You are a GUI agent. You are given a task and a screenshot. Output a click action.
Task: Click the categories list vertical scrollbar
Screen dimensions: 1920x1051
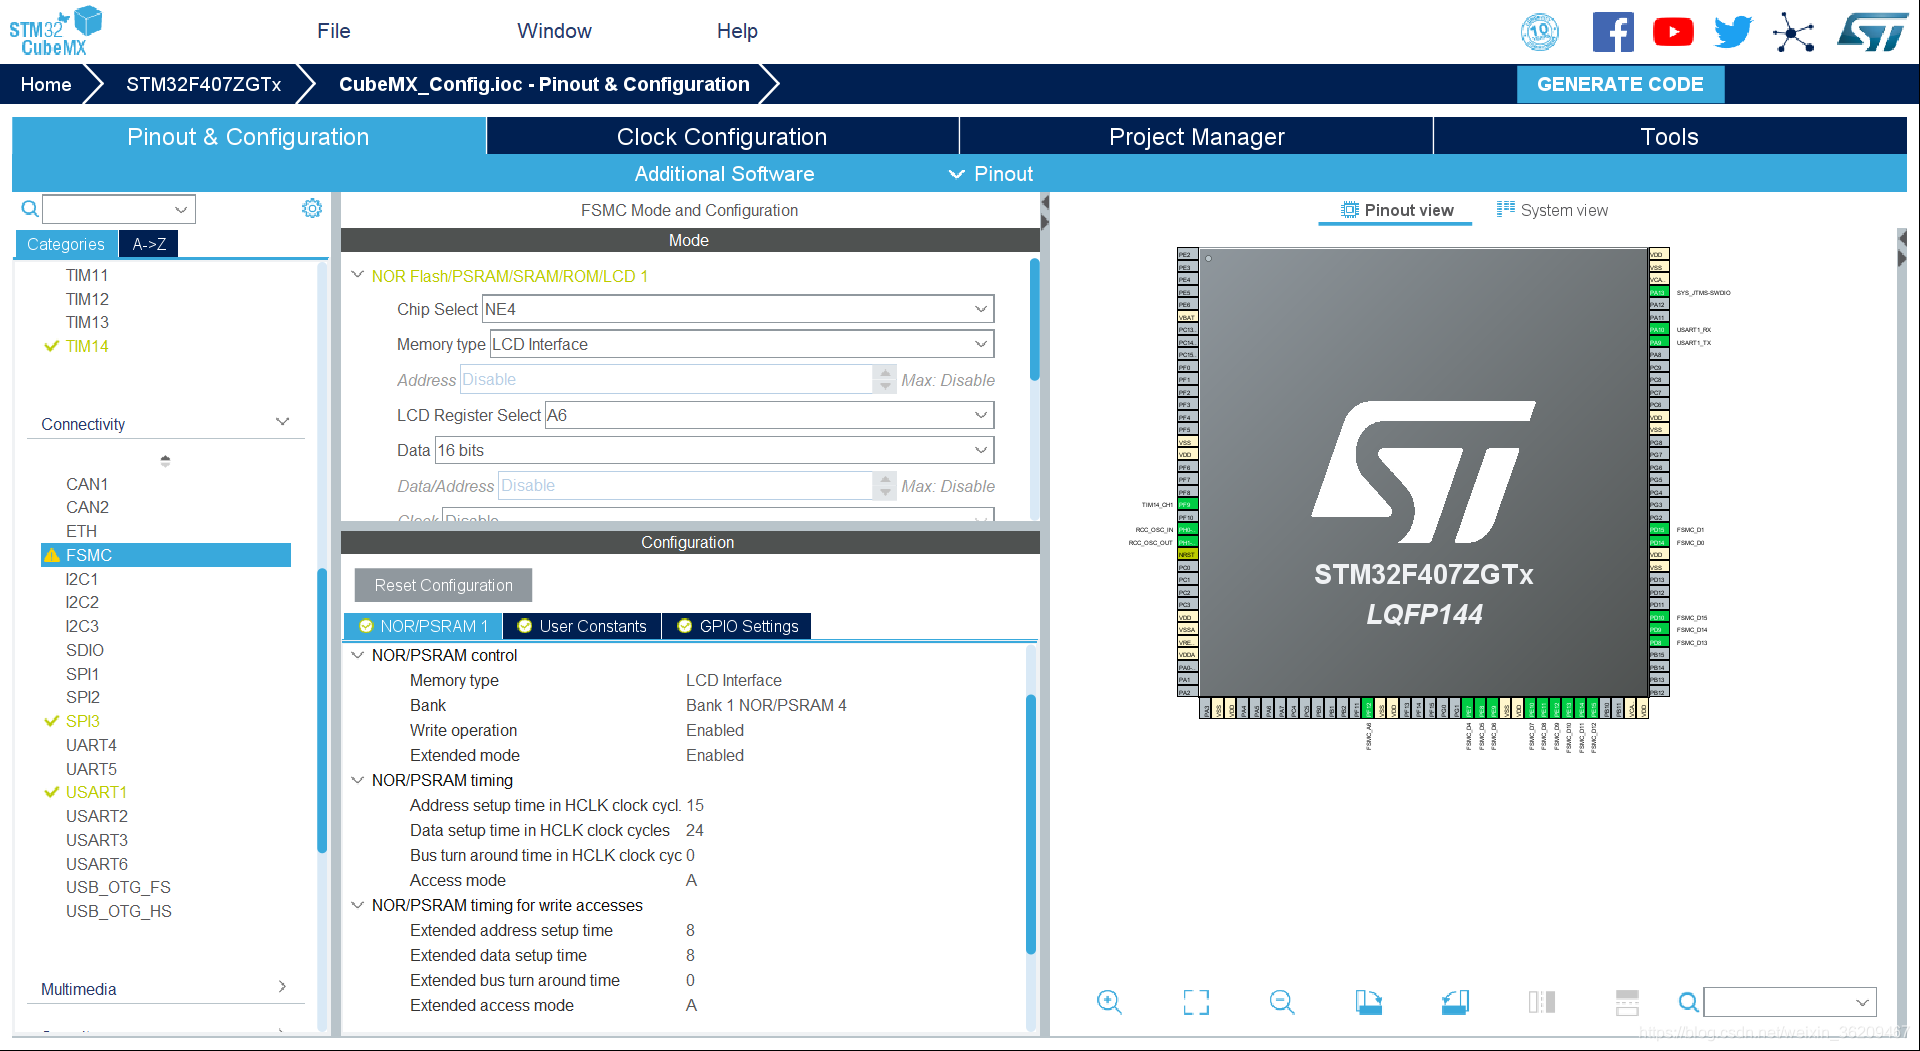(x=322, y=710)
